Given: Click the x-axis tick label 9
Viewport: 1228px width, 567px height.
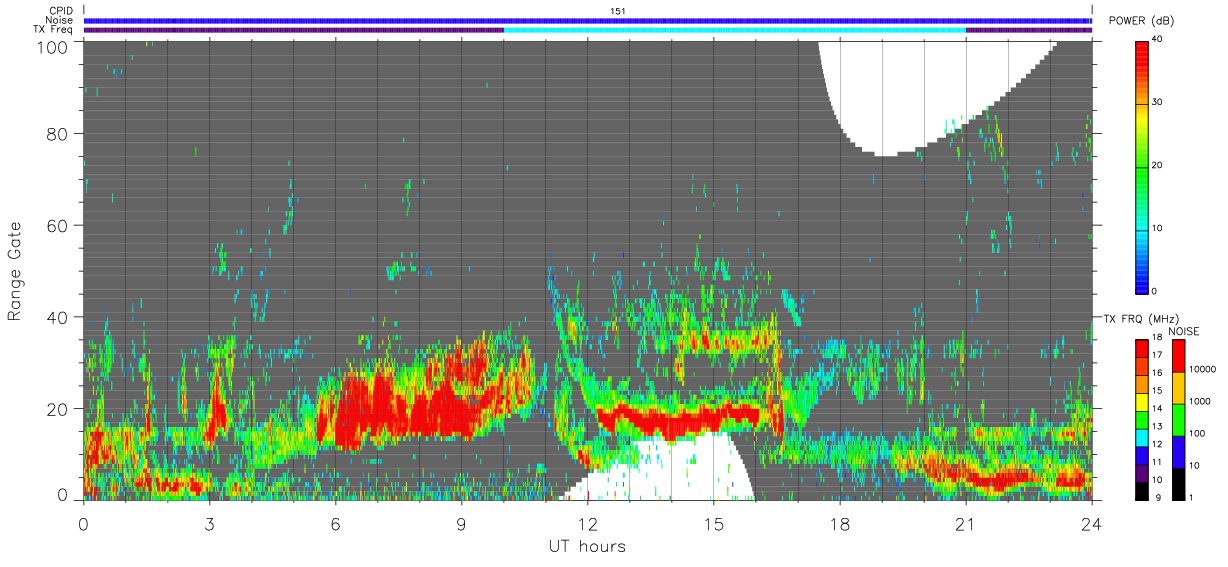Looking at the screenshot, I should [x=461, y=523].
